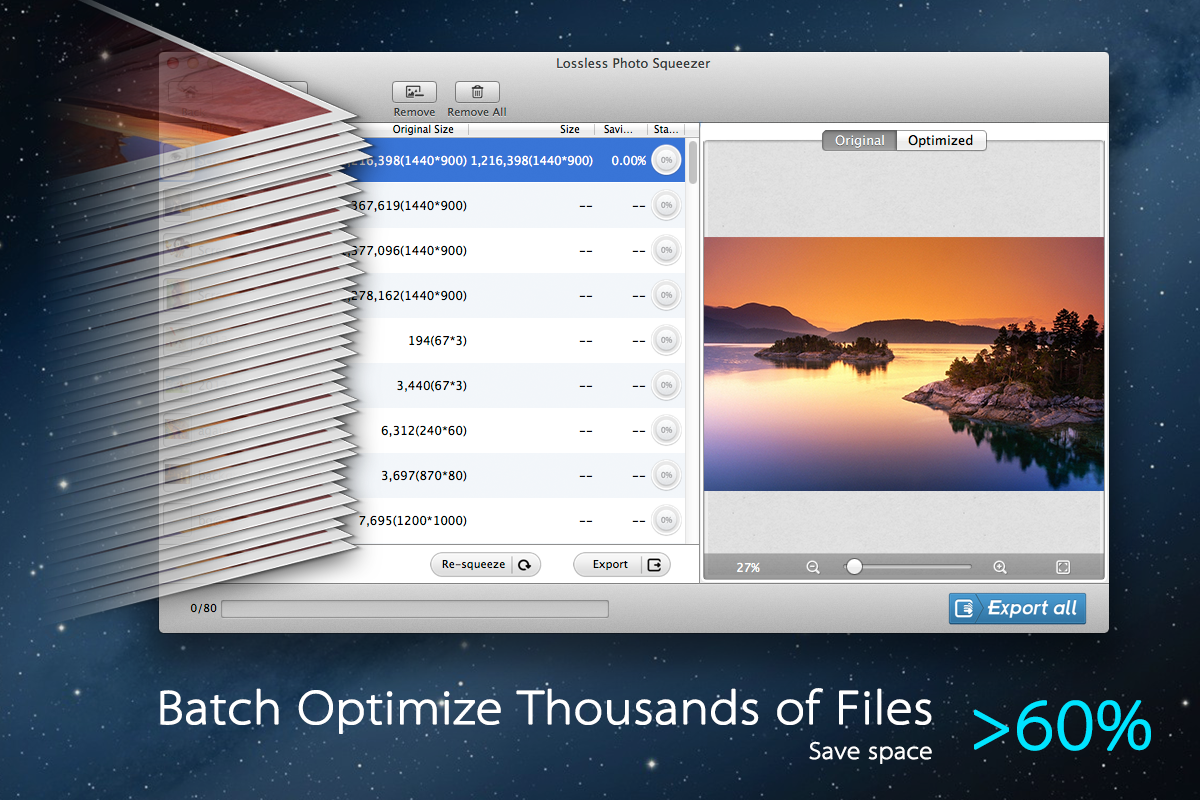Click the Remove All trash icon
Viewport: 1200px width, 800px height.
[477, 91]
